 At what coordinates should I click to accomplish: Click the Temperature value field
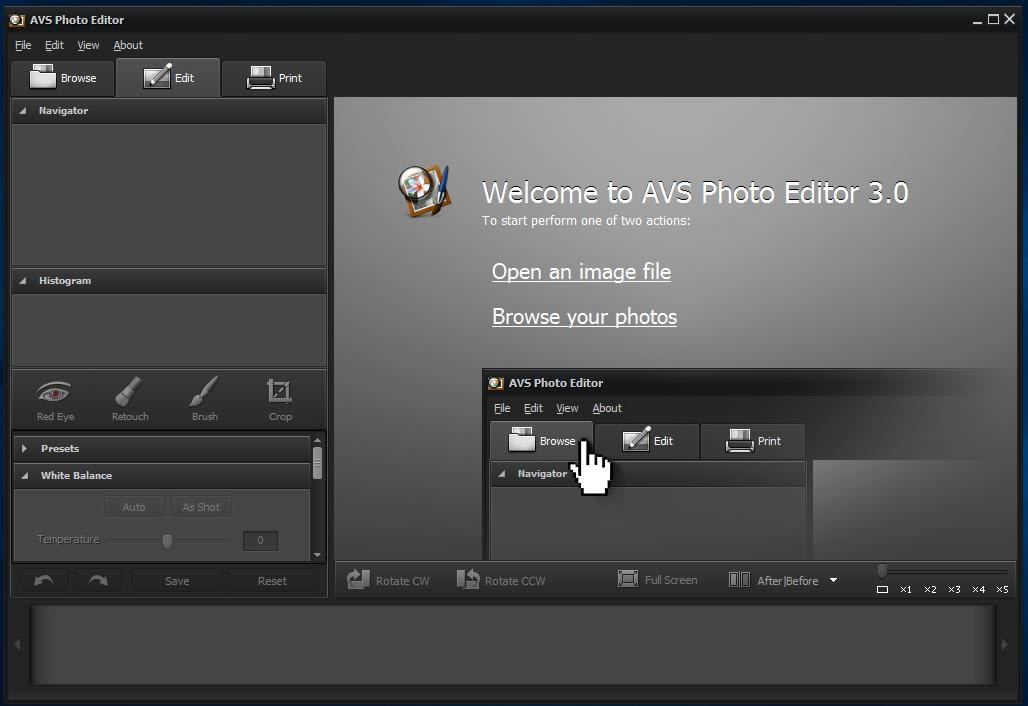(260, 540)
